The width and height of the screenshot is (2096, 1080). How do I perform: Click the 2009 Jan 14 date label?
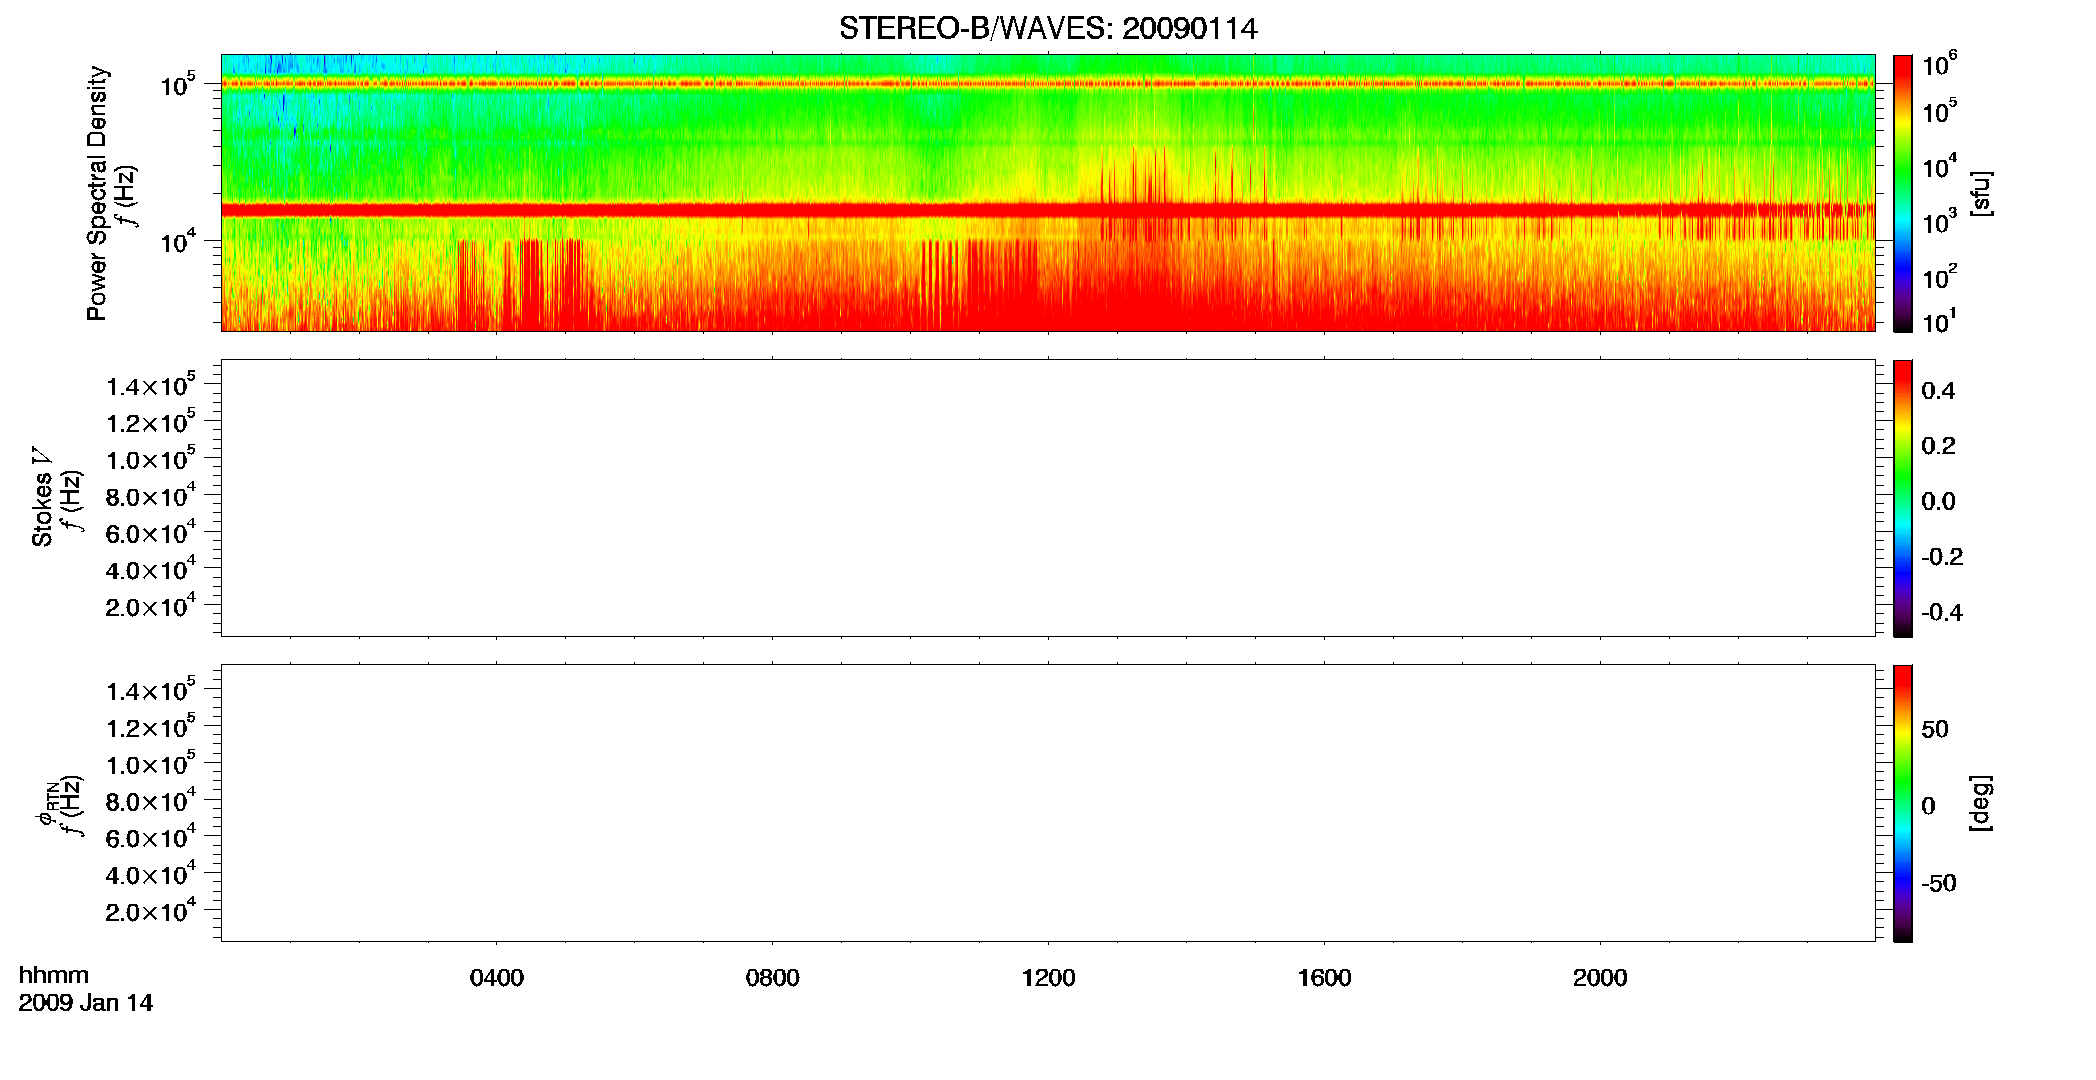pos(86,1003)
